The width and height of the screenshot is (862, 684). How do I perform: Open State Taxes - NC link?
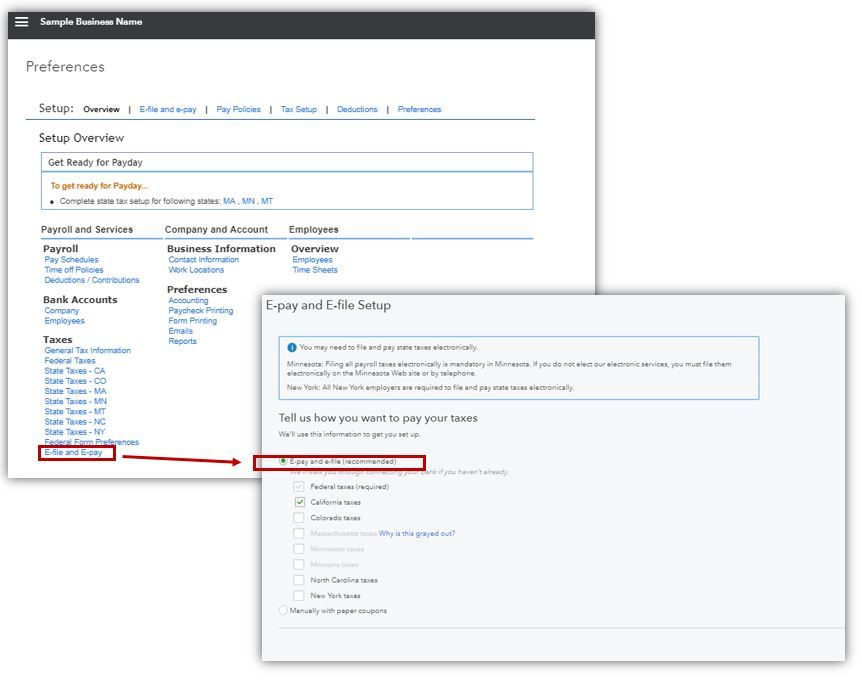tap(75, 422)
